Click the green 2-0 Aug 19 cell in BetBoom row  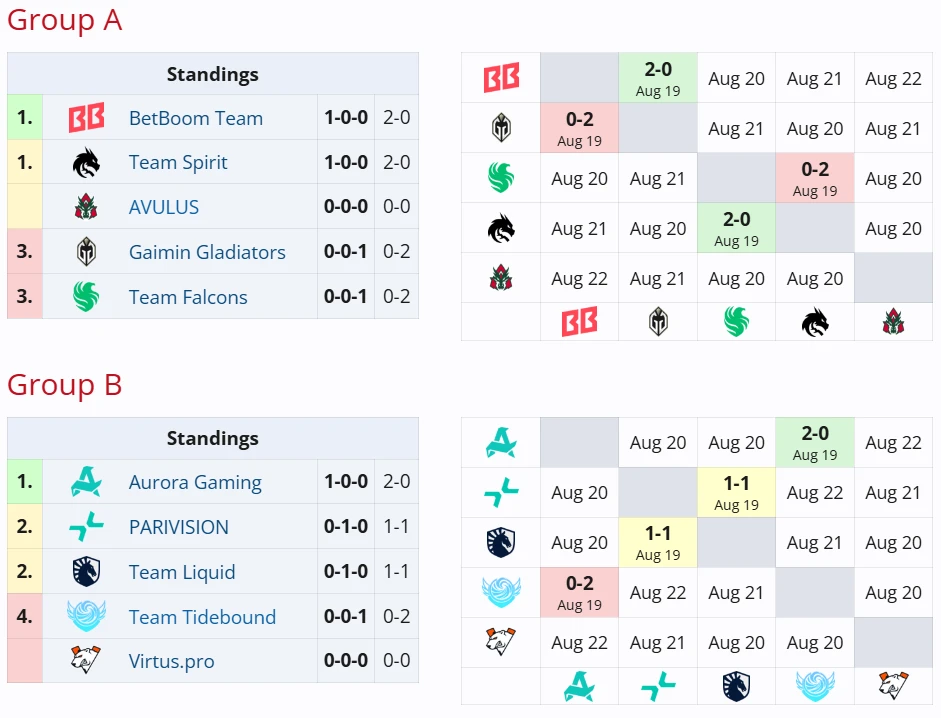coord(658,77)
